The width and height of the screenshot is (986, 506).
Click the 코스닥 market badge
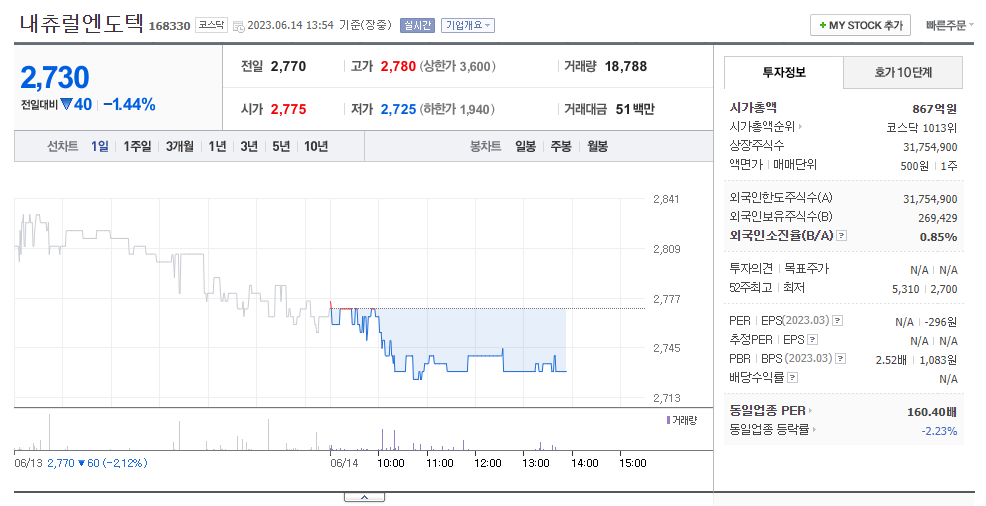tap(211, 25)
